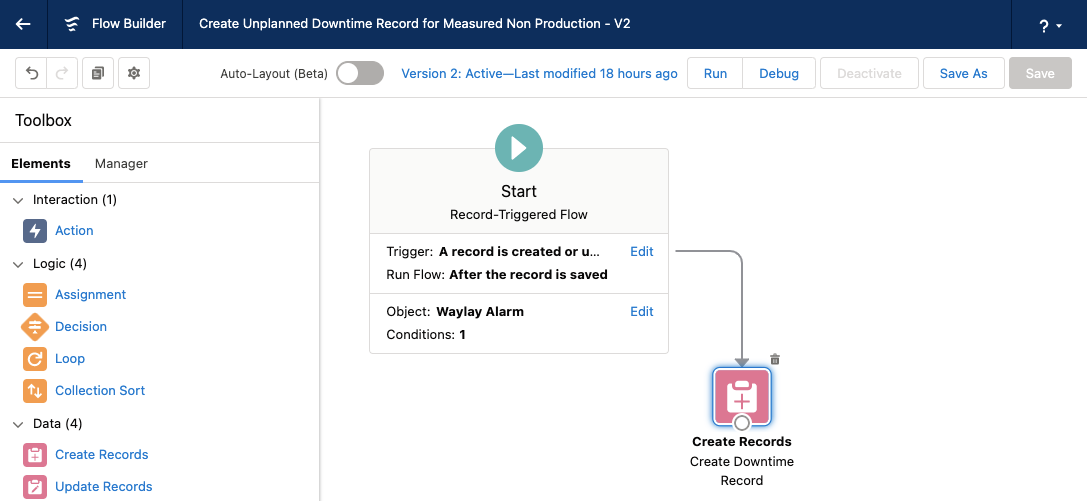Click Create Records label in Toolbox

[102, 455]
